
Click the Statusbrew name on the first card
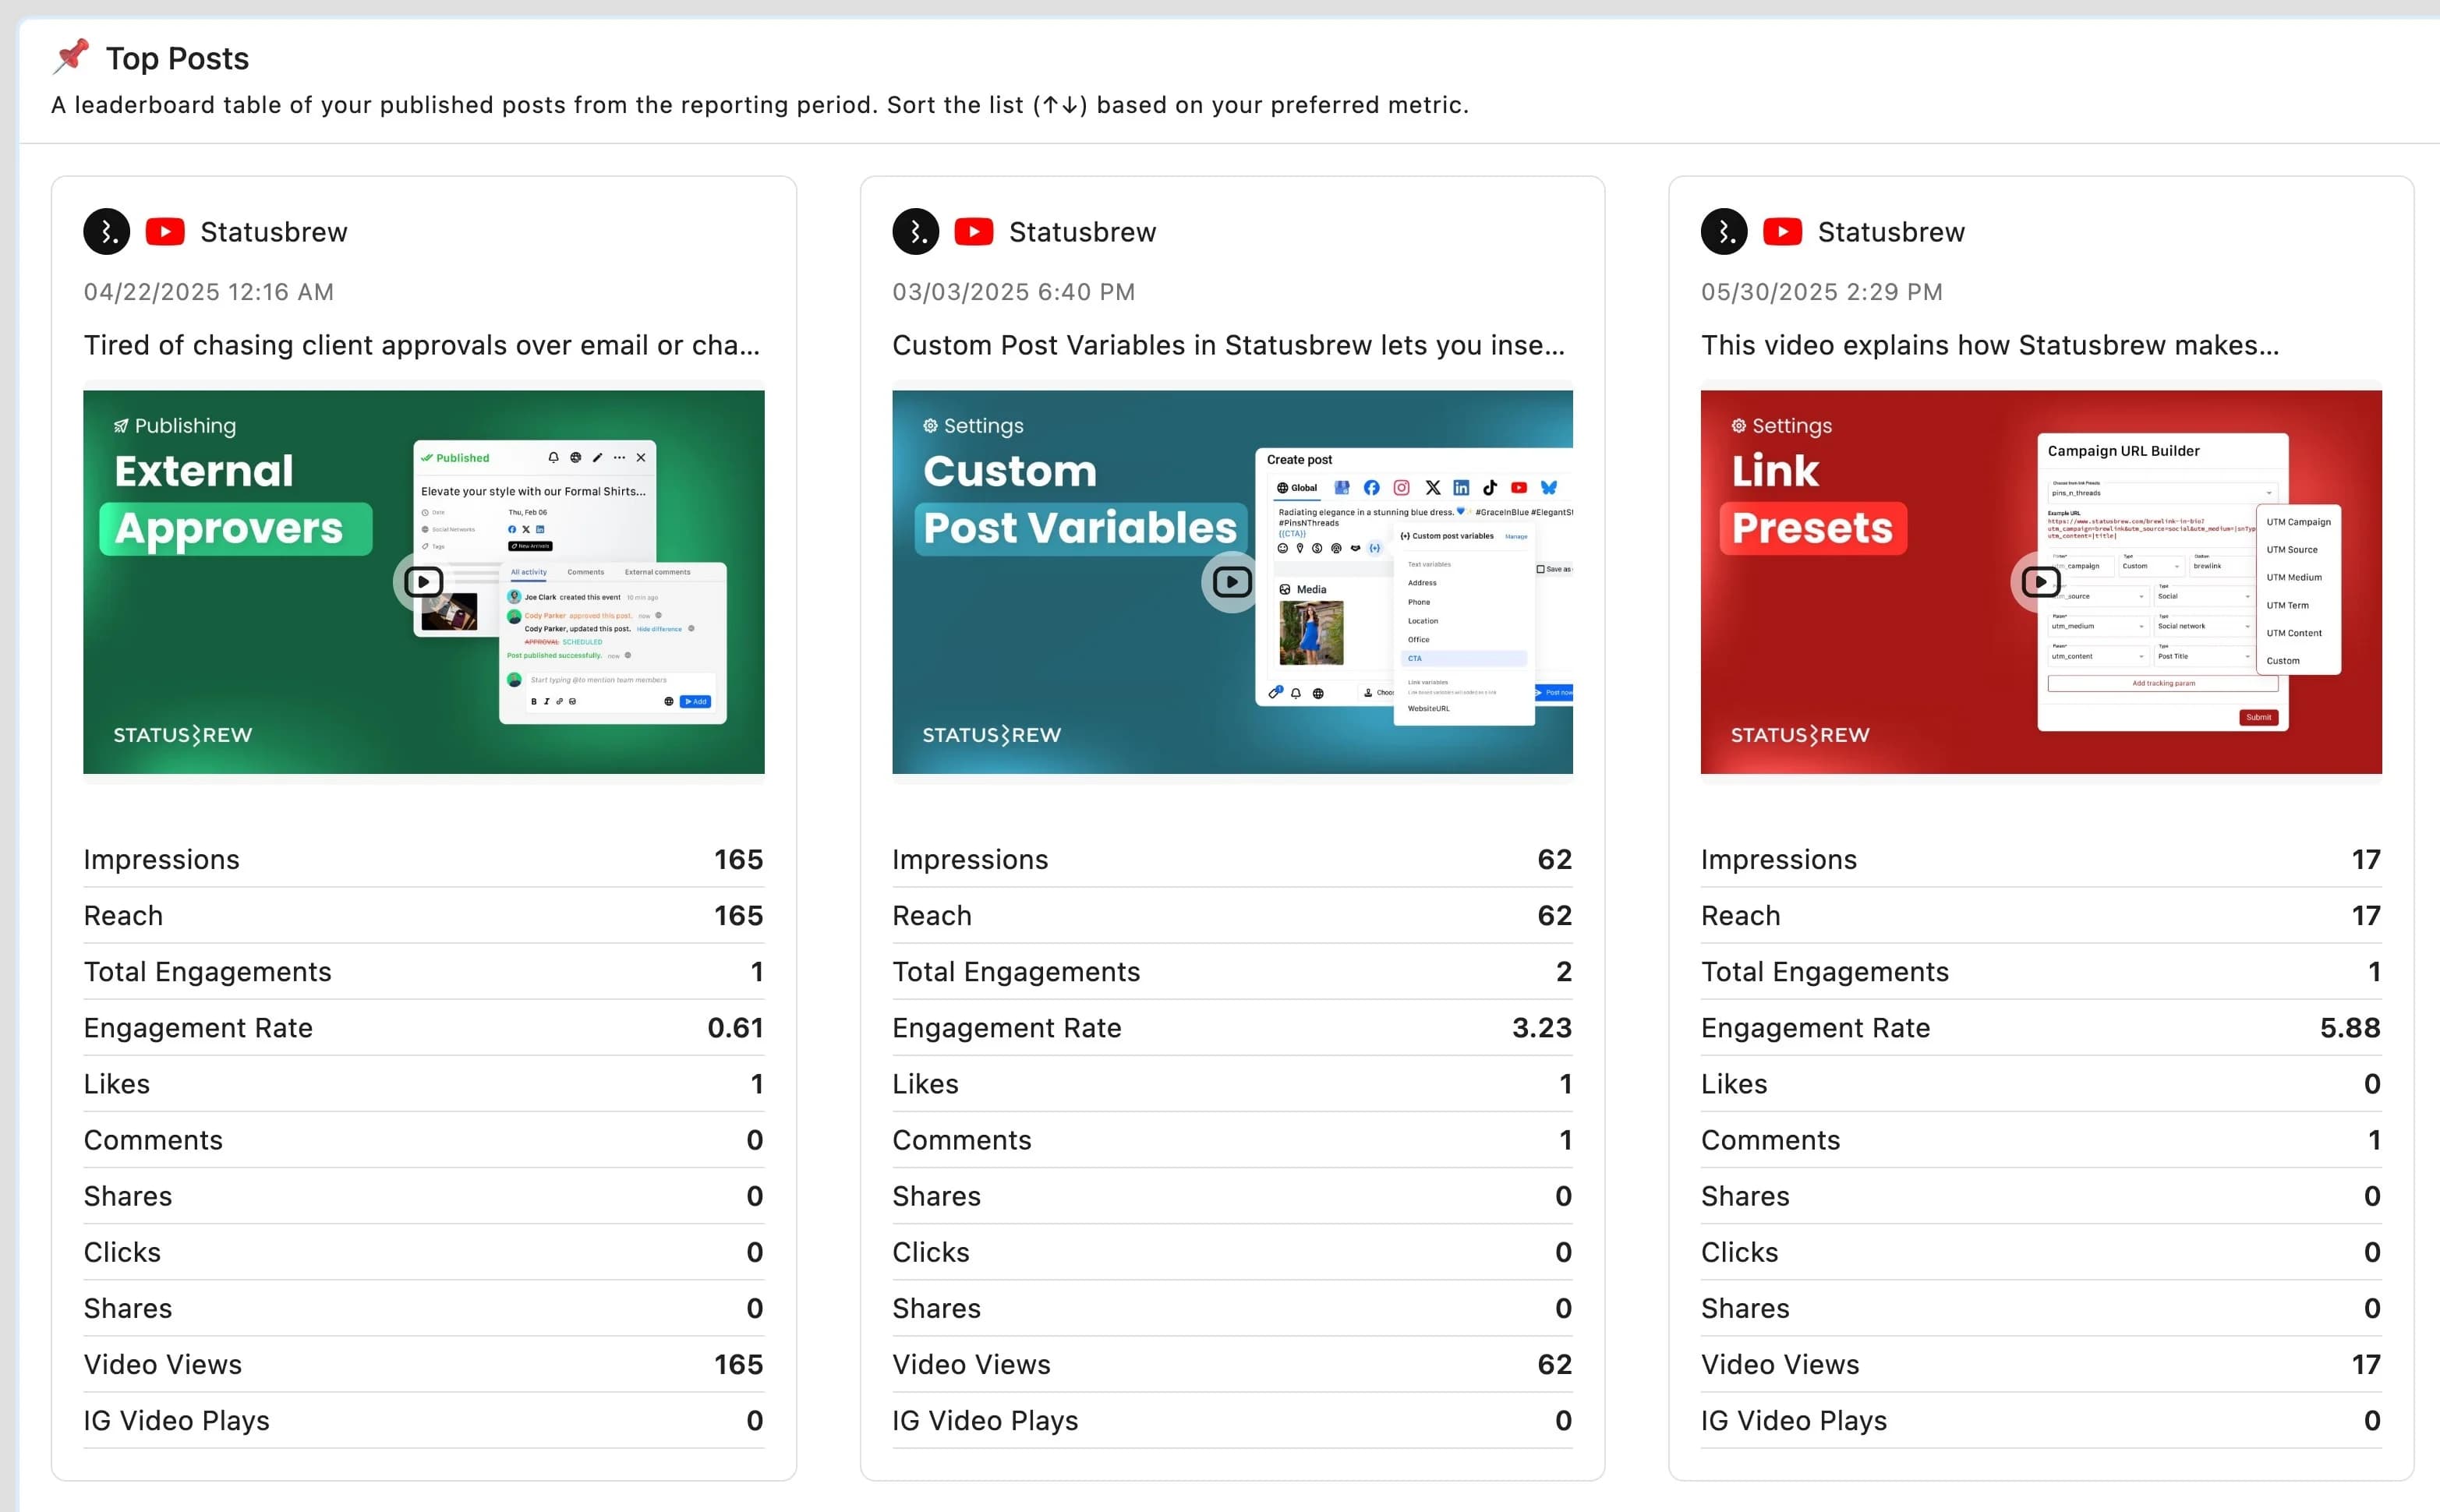[274, 232]
